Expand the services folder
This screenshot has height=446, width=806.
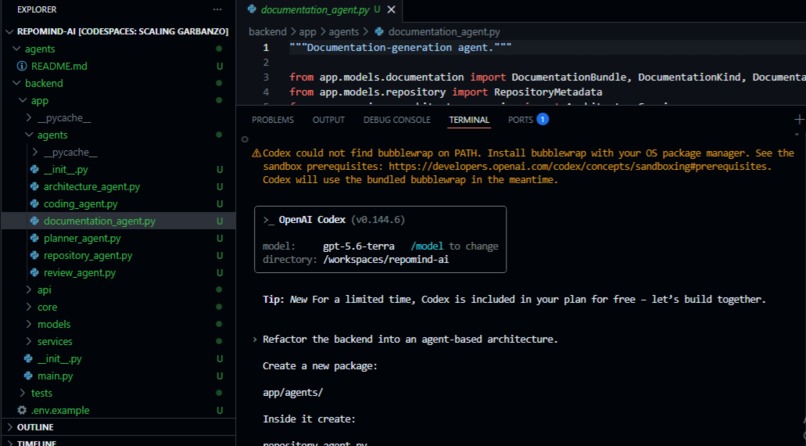pos(29,342)
